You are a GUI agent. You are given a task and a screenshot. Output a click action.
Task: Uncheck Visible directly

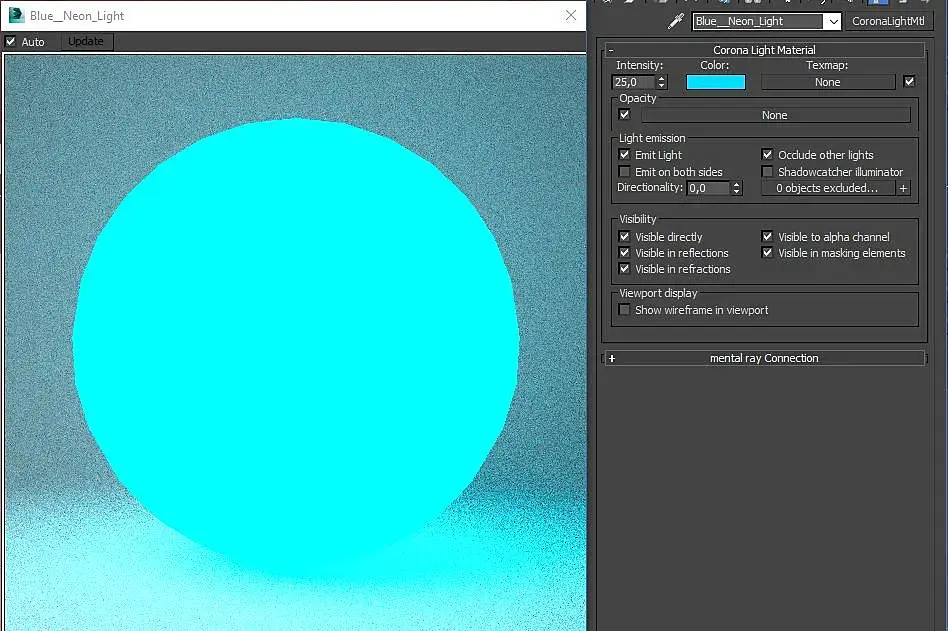click(x=625, y=236)
